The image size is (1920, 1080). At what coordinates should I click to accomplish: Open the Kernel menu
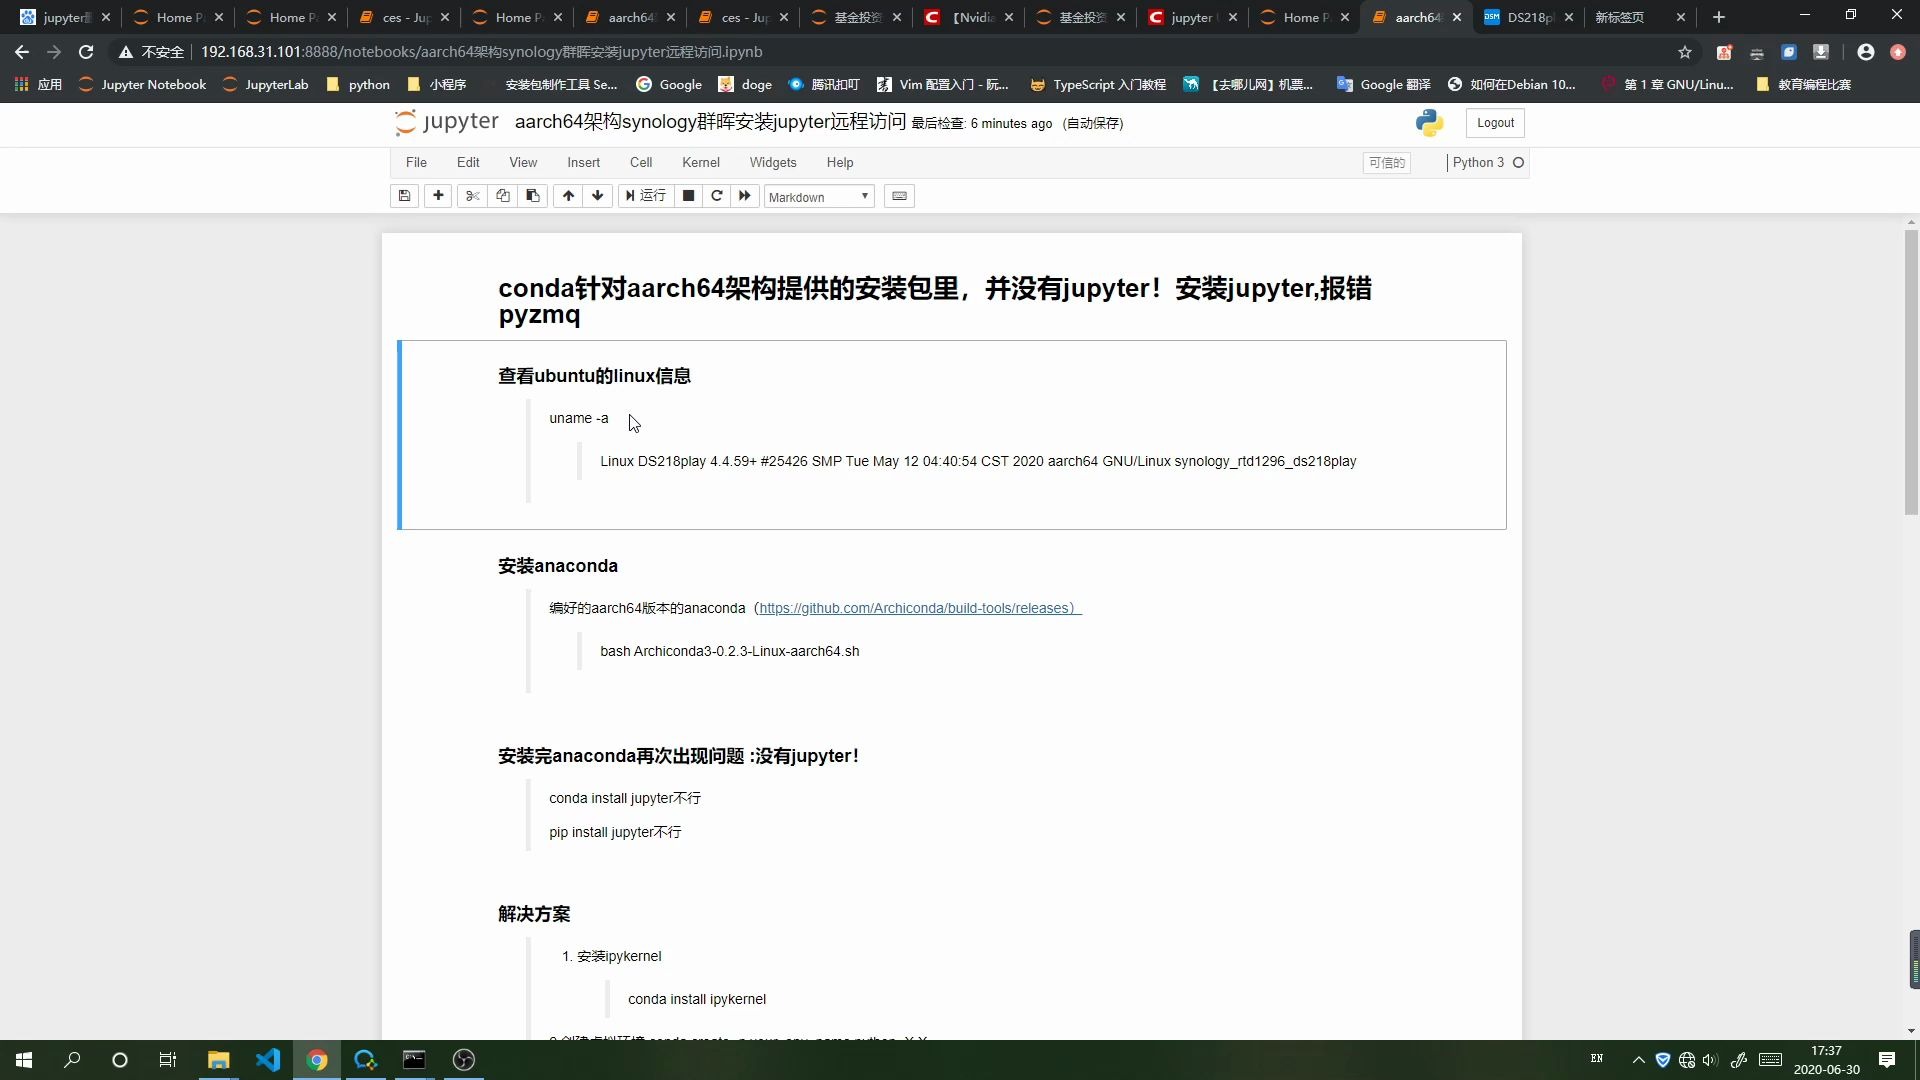click(701, 162)
